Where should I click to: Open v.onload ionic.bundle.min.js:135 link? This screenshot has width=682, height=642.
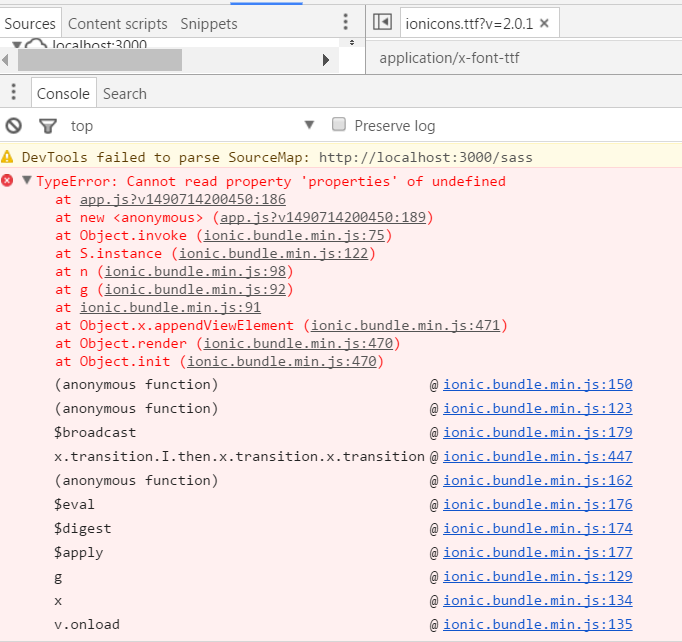tap(538, 624)
